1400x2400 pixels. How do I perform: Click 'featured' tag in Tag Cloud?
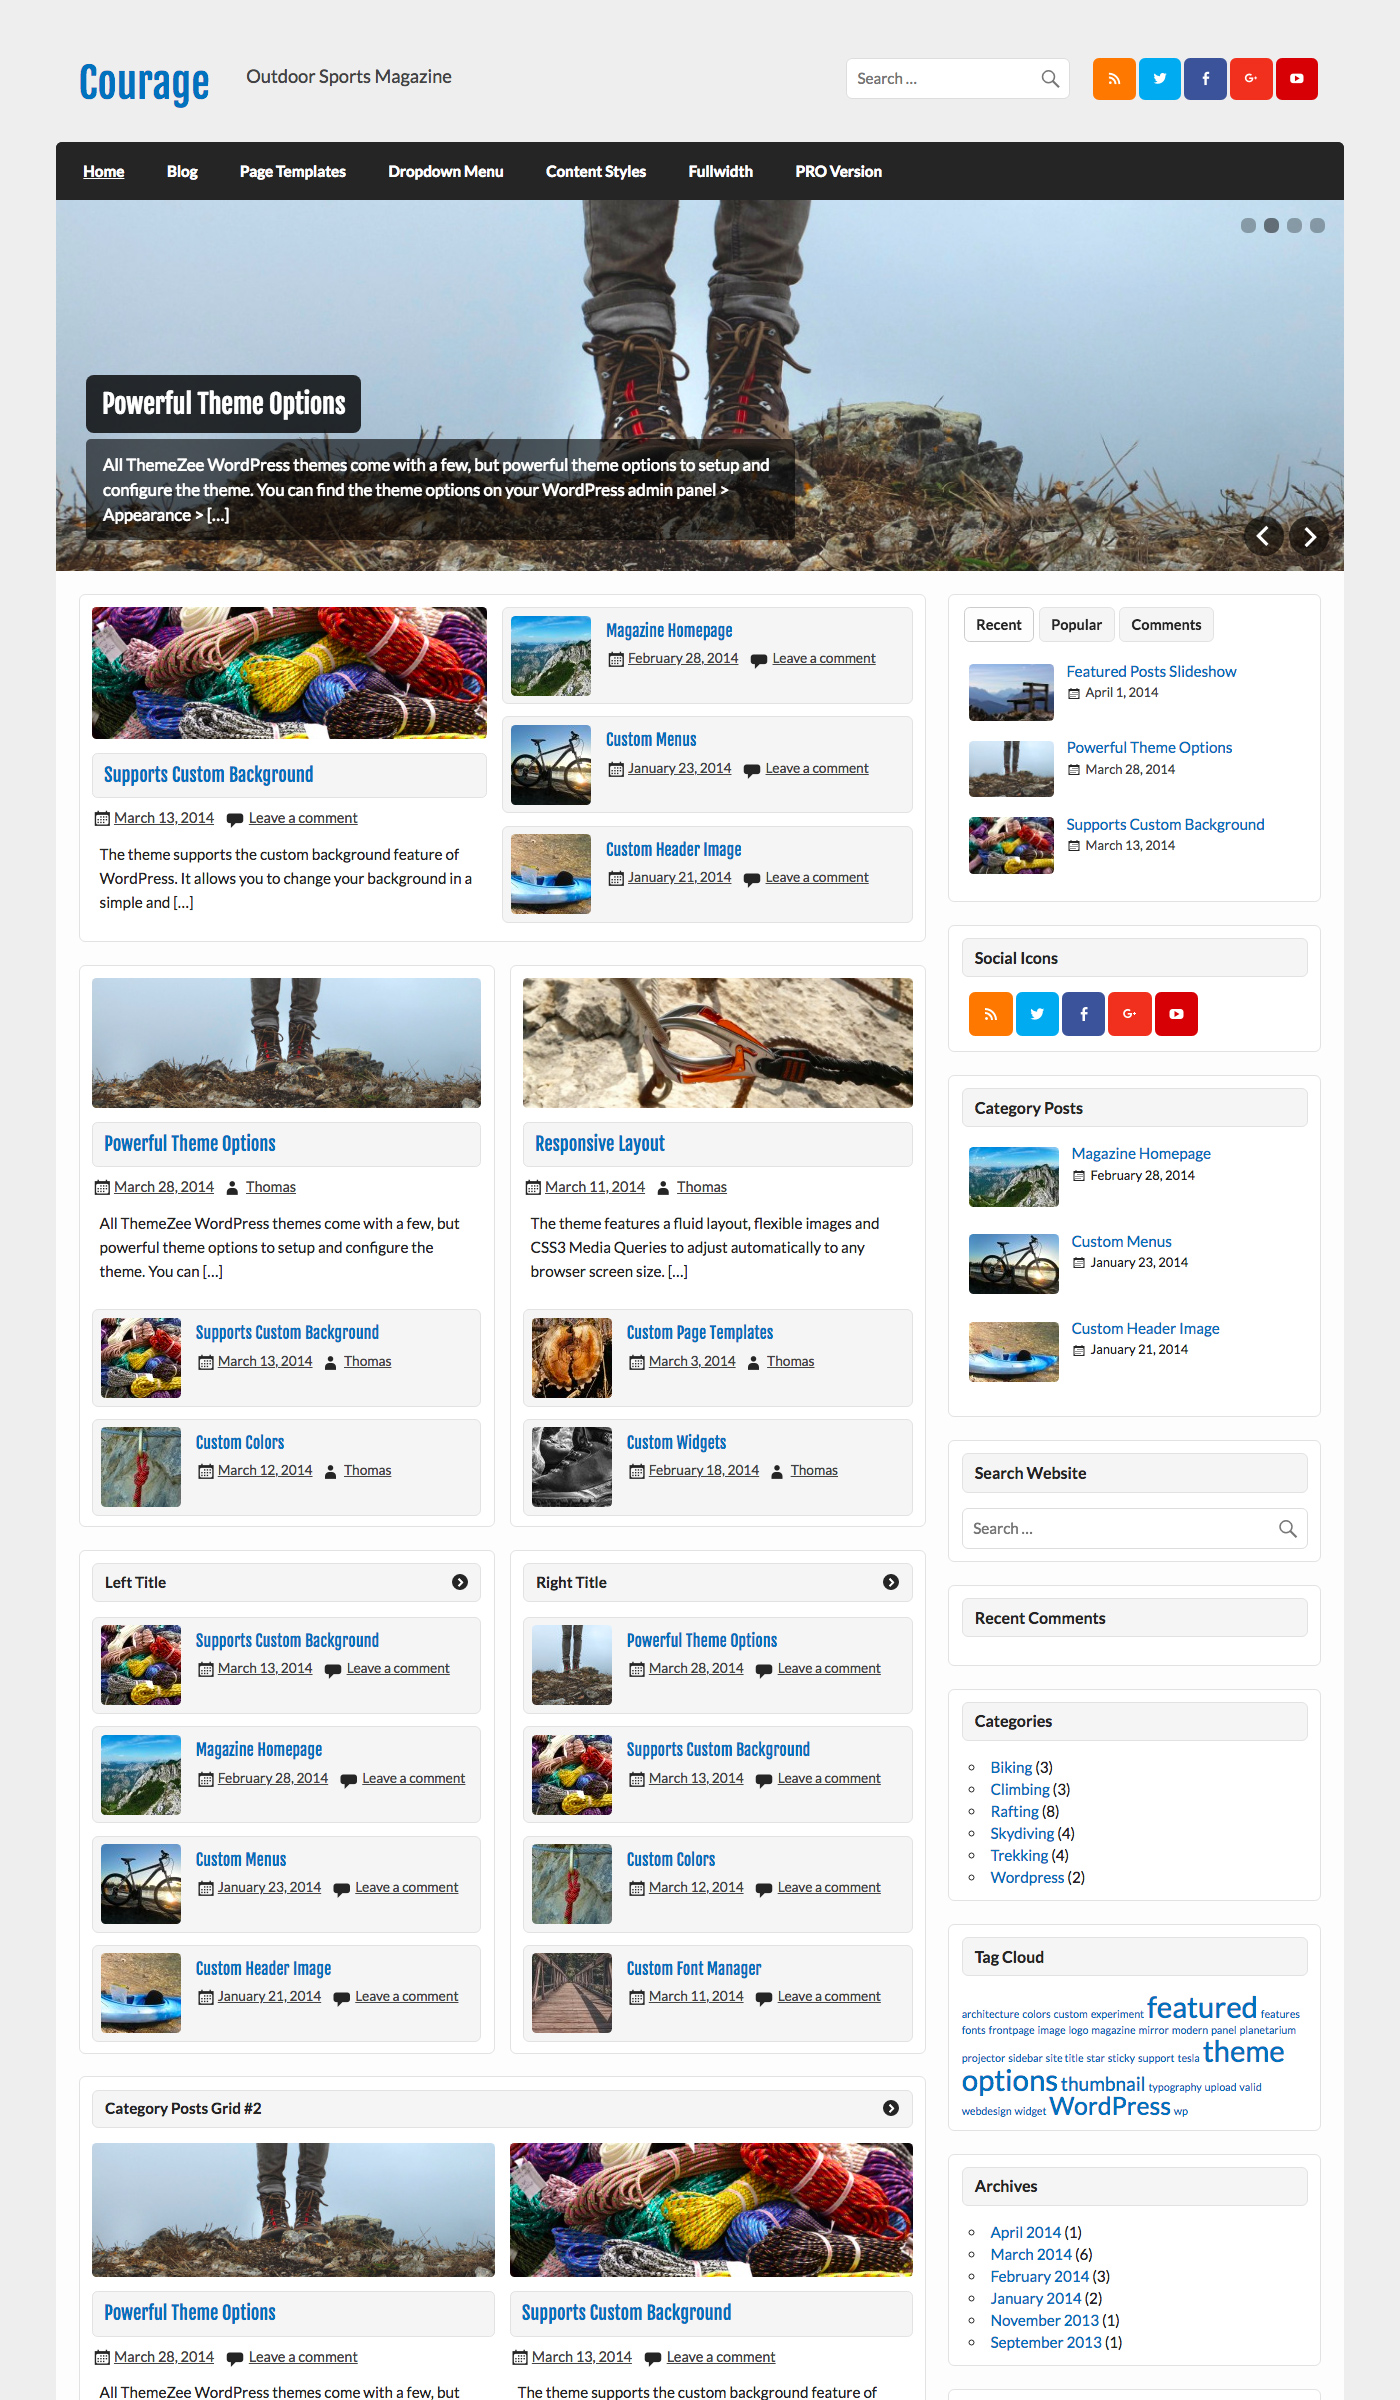(x=1201, y=2007)
